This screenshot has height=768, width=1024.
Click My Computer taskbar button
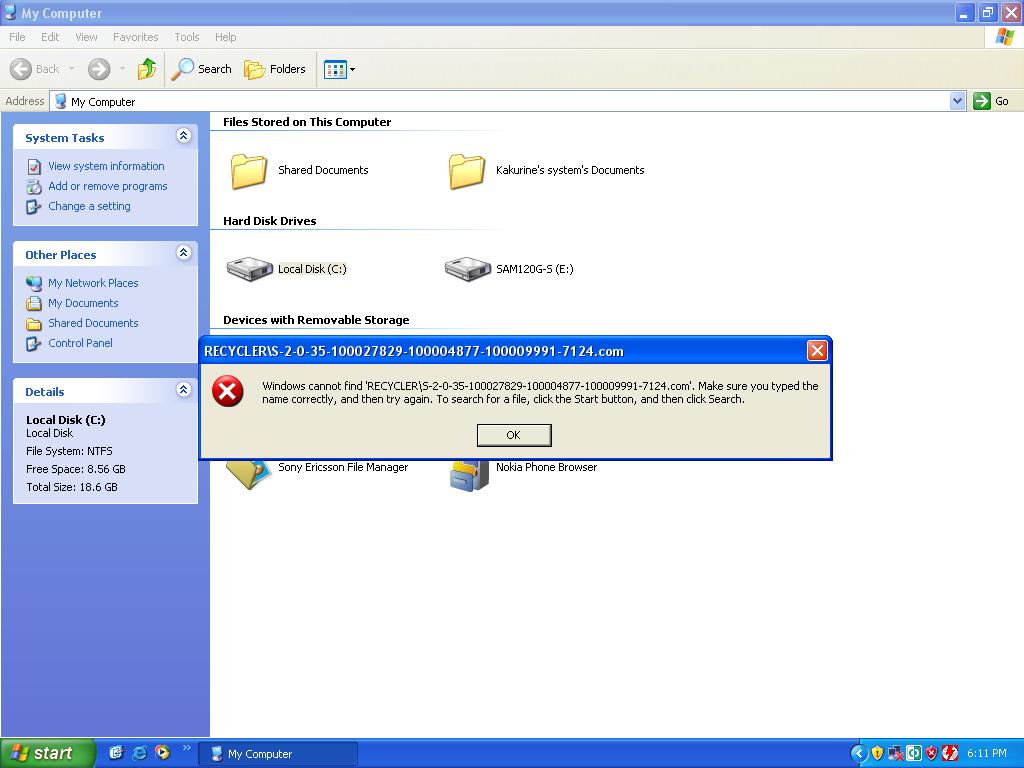tap(278, 754)
